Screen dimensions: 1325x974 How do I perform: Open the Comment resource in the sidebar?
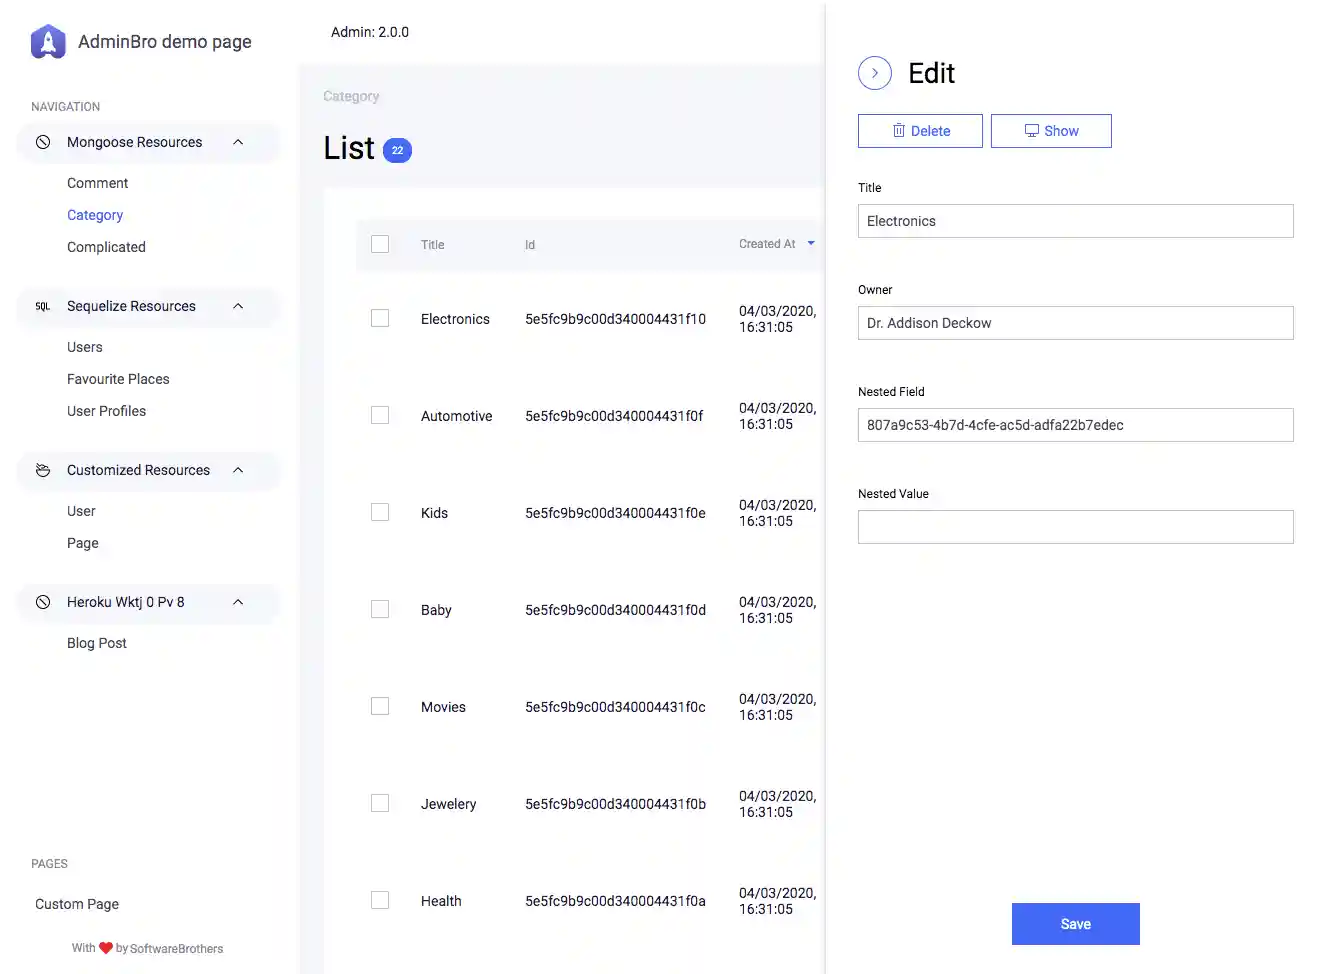[x=97, y=183]
